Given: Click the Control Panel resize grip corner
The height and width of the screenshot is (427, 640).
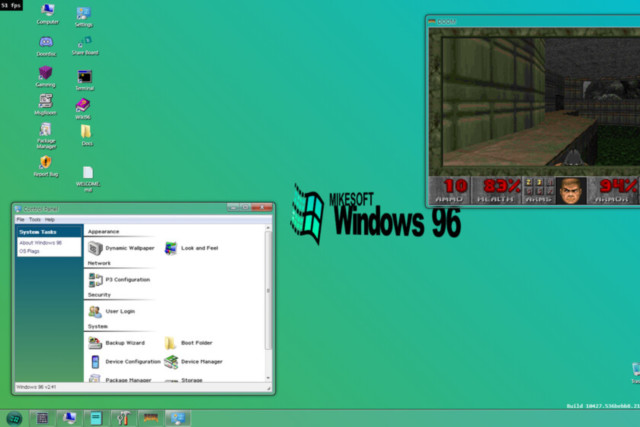Looking at the screenshot, I should (x=269, y=388).
